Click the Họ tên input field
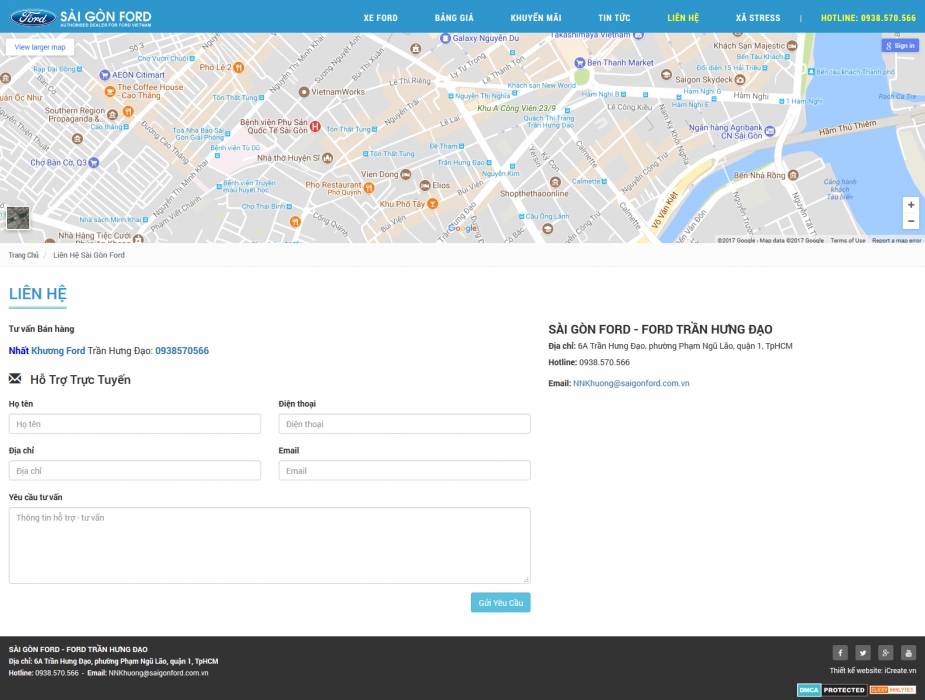Viewport: 925px width, 700px height. [x=135, y=424]
